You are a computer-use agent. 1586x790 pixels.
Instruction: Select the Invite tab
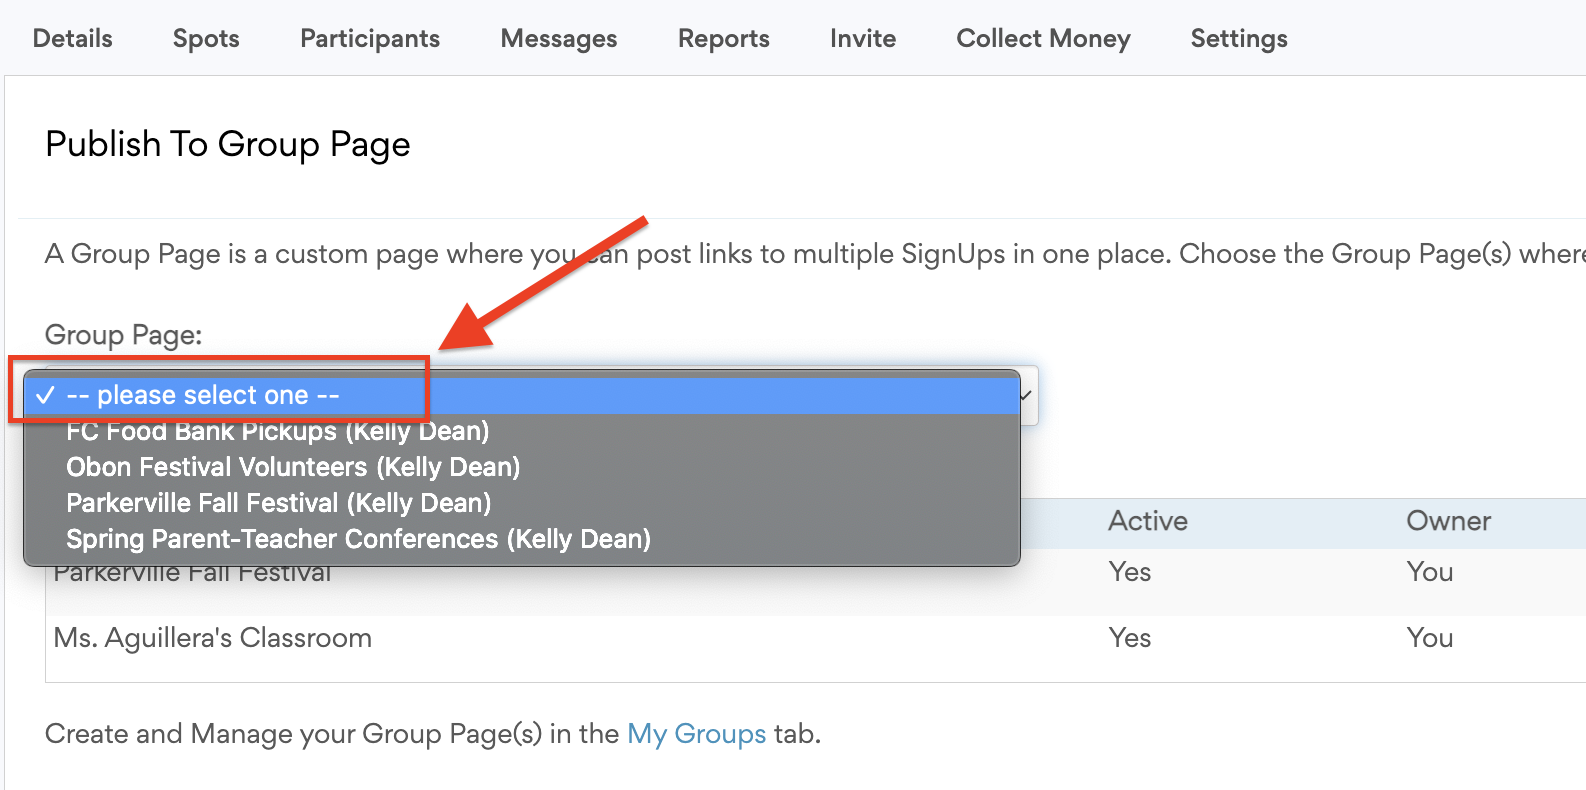click(x=863, y=39)
